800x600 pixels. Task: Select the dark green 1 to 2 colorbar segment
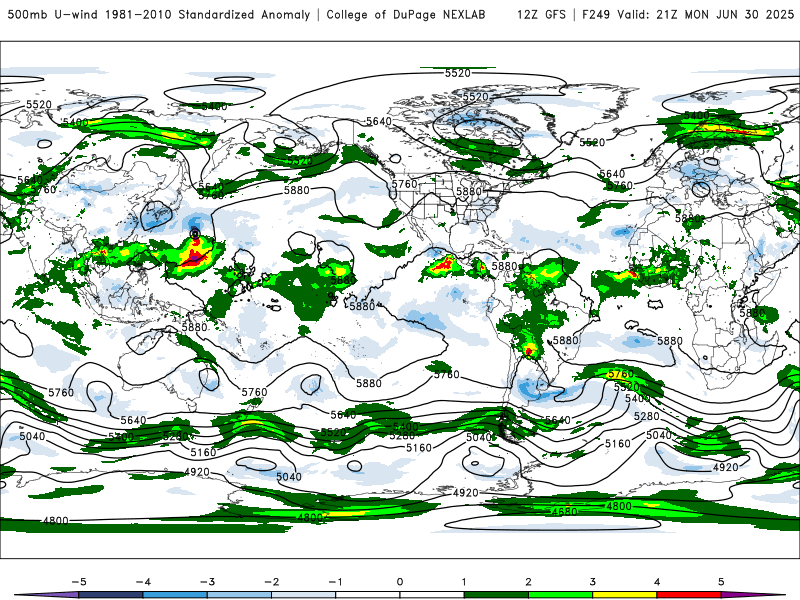click(496, 595)
